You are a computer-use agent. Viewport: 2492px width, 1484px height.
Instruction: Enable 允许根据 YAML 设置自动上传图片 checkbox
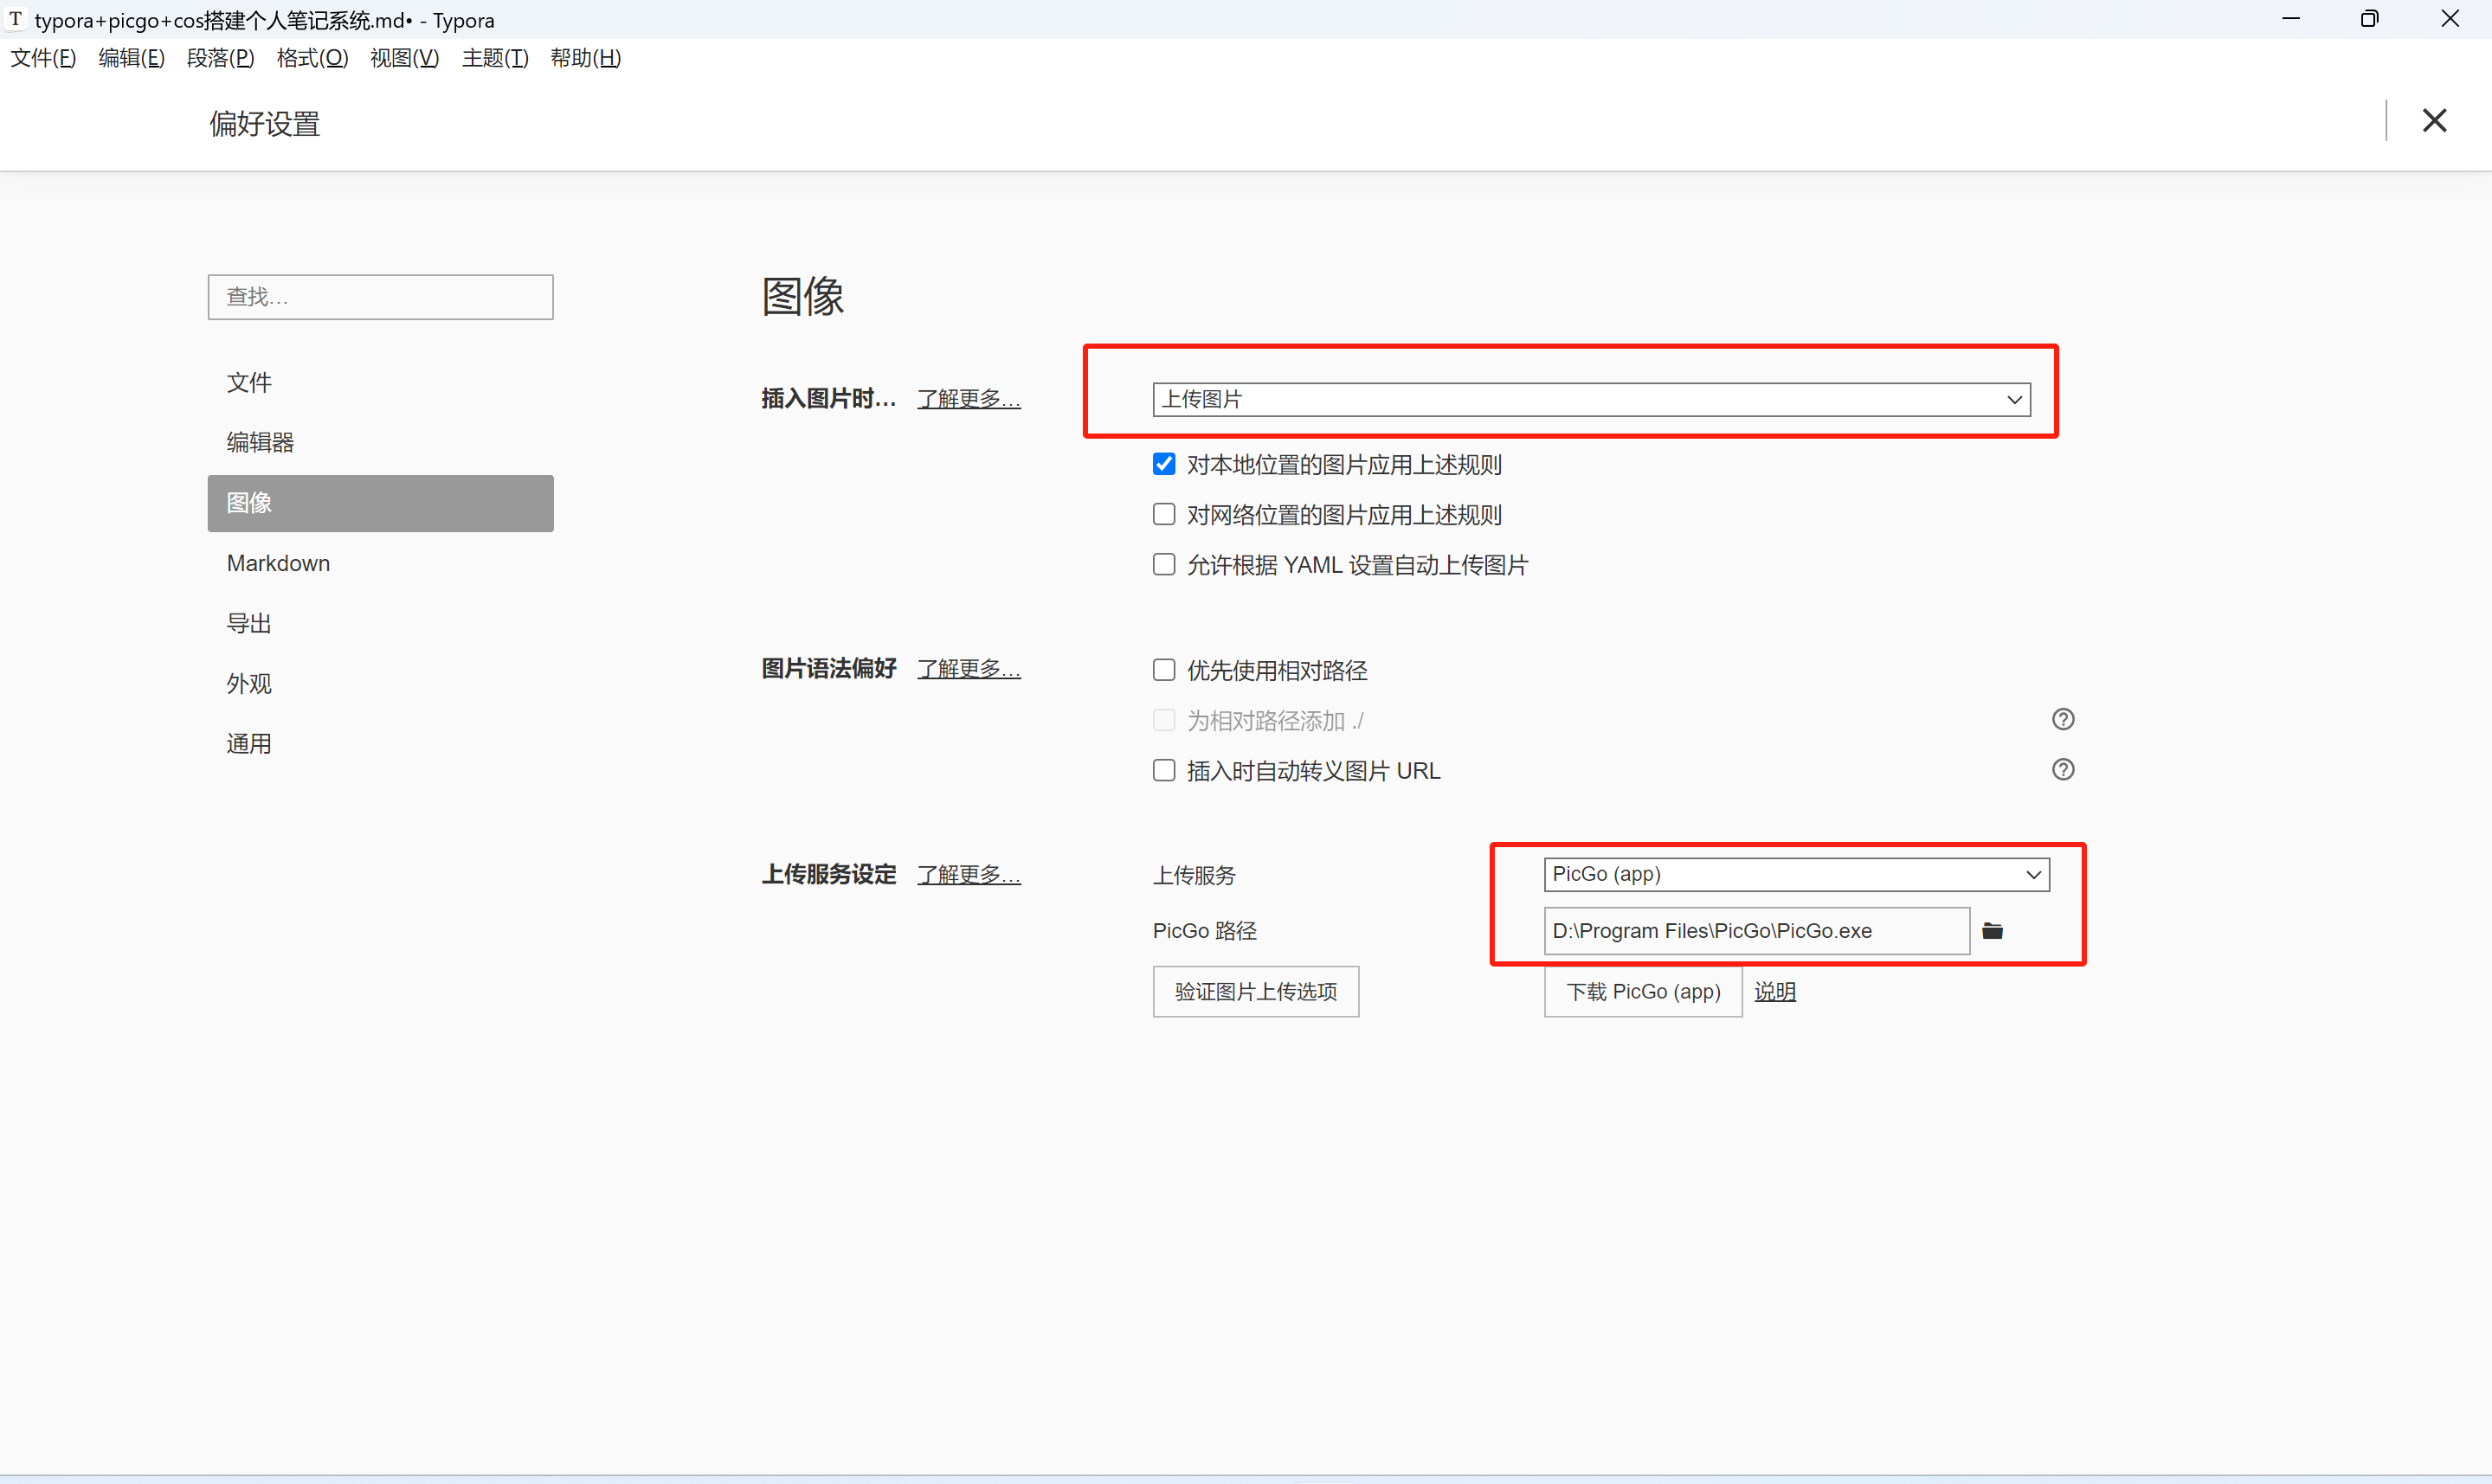pos(1164,565)
